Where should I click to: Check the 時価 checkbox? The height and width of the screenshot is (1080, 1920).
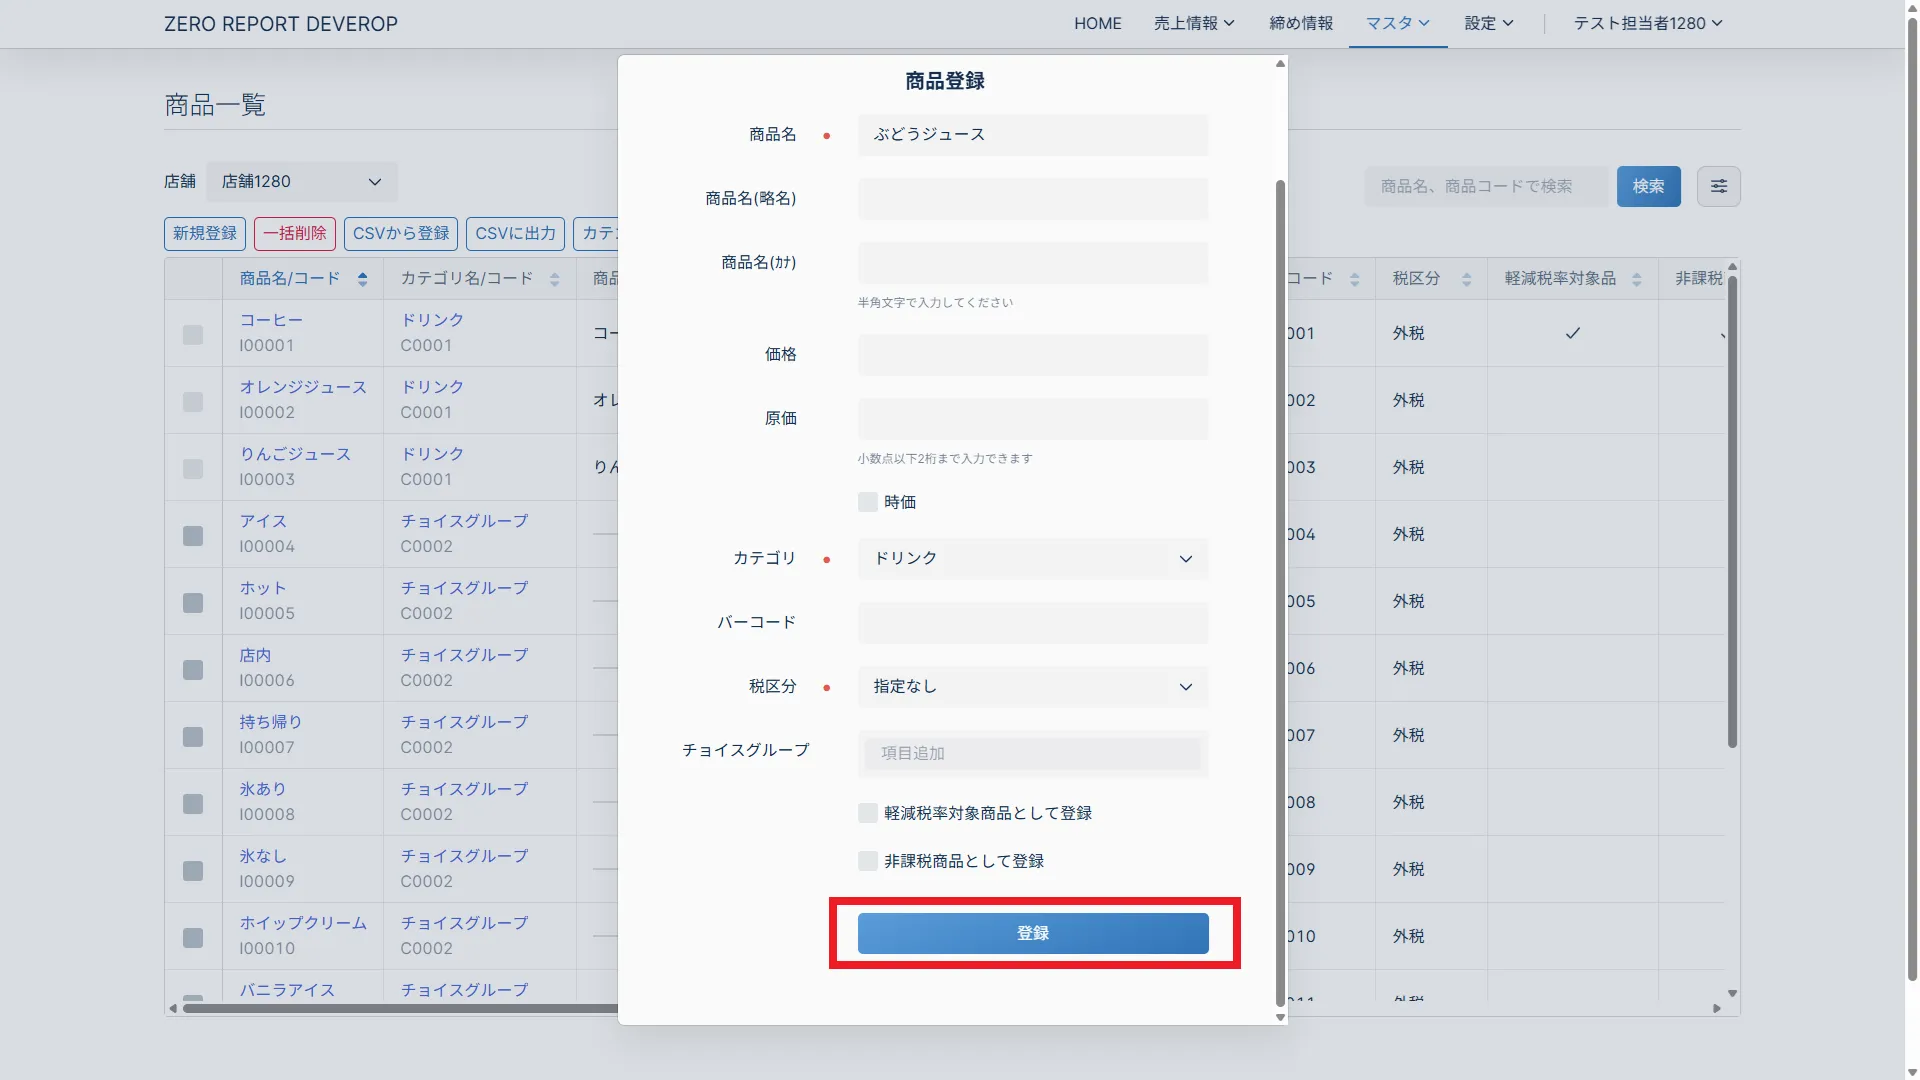pyautogui.click(x=868, y=502)
